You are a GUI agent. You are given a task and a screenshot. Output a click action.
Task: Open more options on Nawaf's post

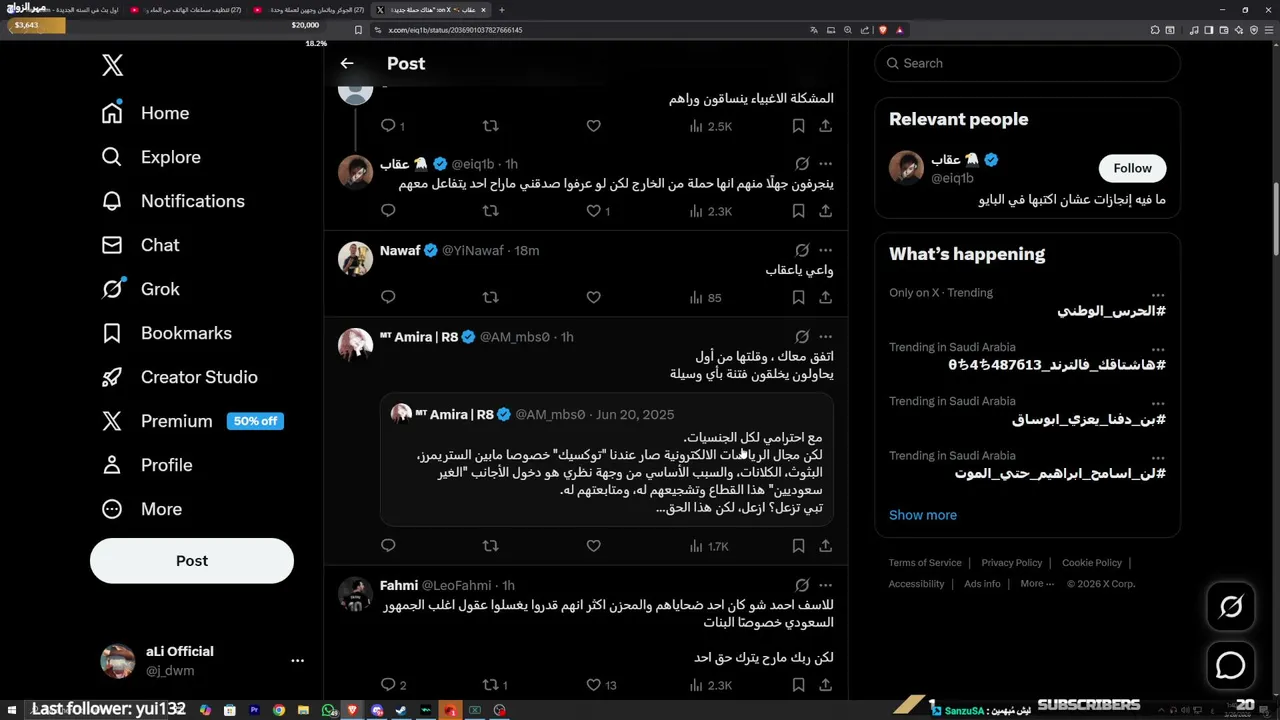[x=825, y=250]
